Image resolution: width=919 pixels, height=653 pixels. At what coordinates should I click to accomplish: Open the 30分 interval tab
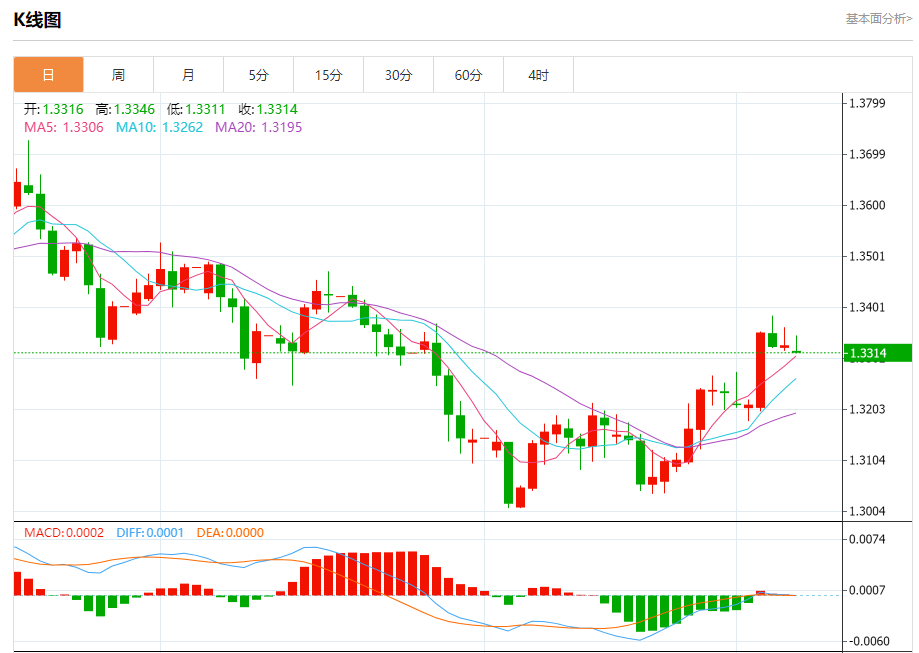pyautogui.click(x=399, y=74)
